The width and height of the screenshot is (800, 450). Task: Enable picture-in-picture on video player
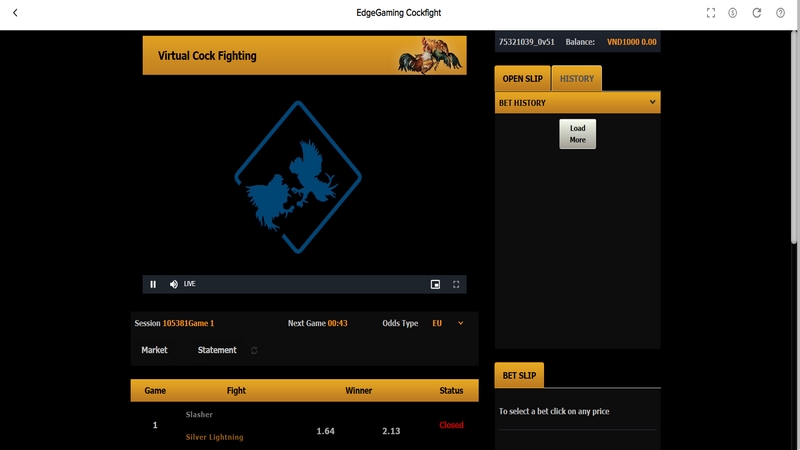pyautogui.click(x=435, y=284)
